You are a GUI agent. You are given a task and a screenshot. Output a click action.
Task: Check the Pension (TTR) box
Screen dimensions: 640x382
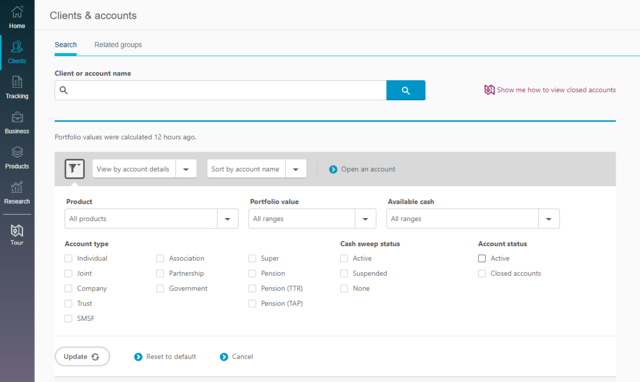(x=252, y=289)
